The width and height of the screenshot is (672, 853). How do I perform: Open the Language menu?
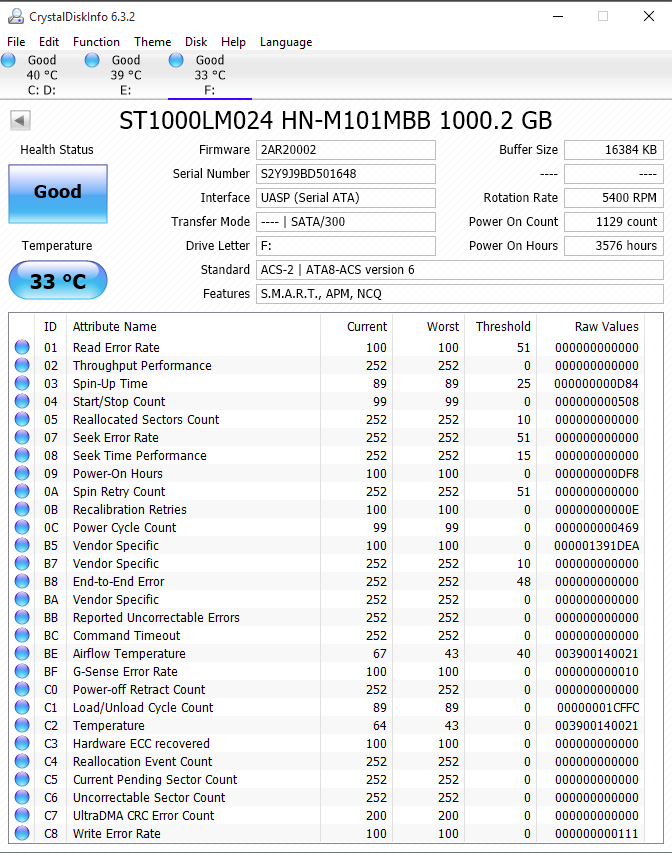286,42
